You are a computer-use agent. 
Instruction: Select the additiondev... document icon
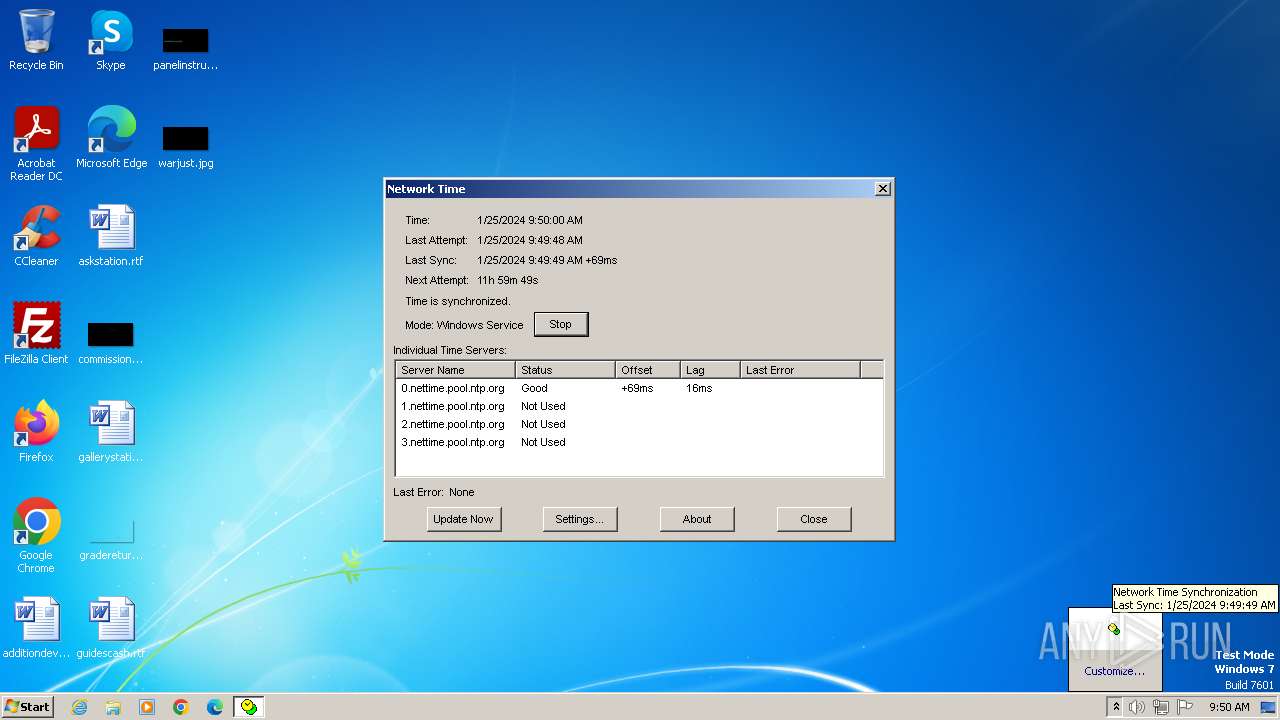pos(36,628)
